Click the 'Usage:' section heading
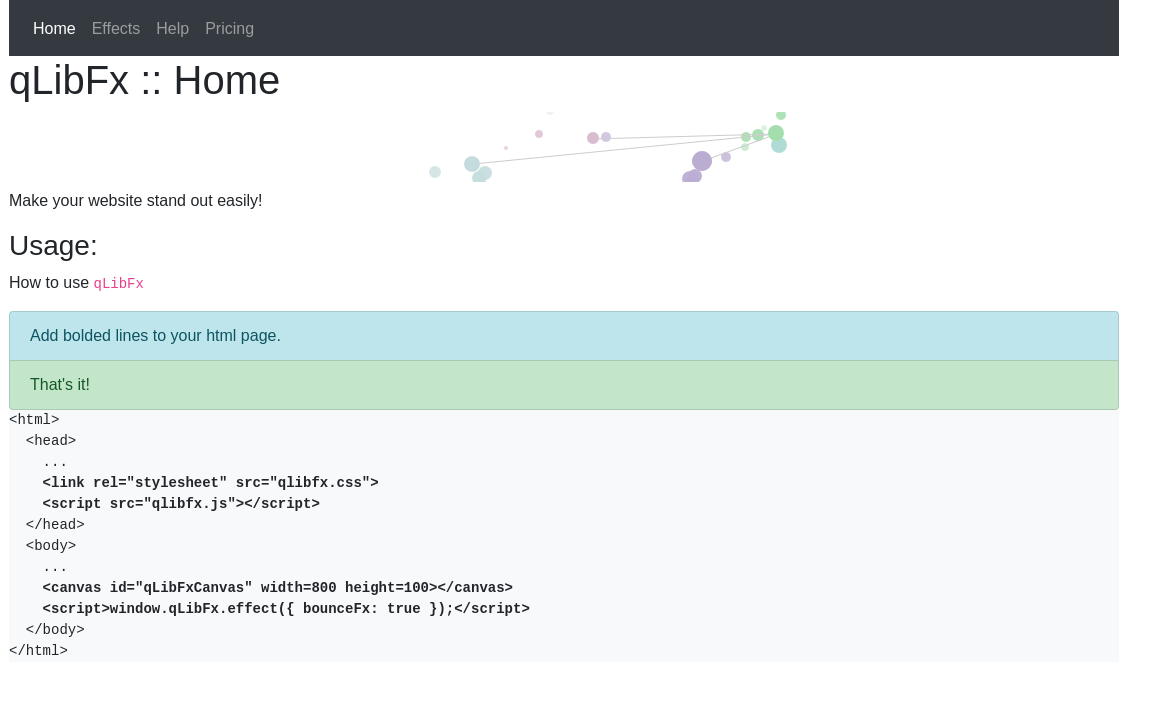The image size is (1157, 715). [53, 245]
